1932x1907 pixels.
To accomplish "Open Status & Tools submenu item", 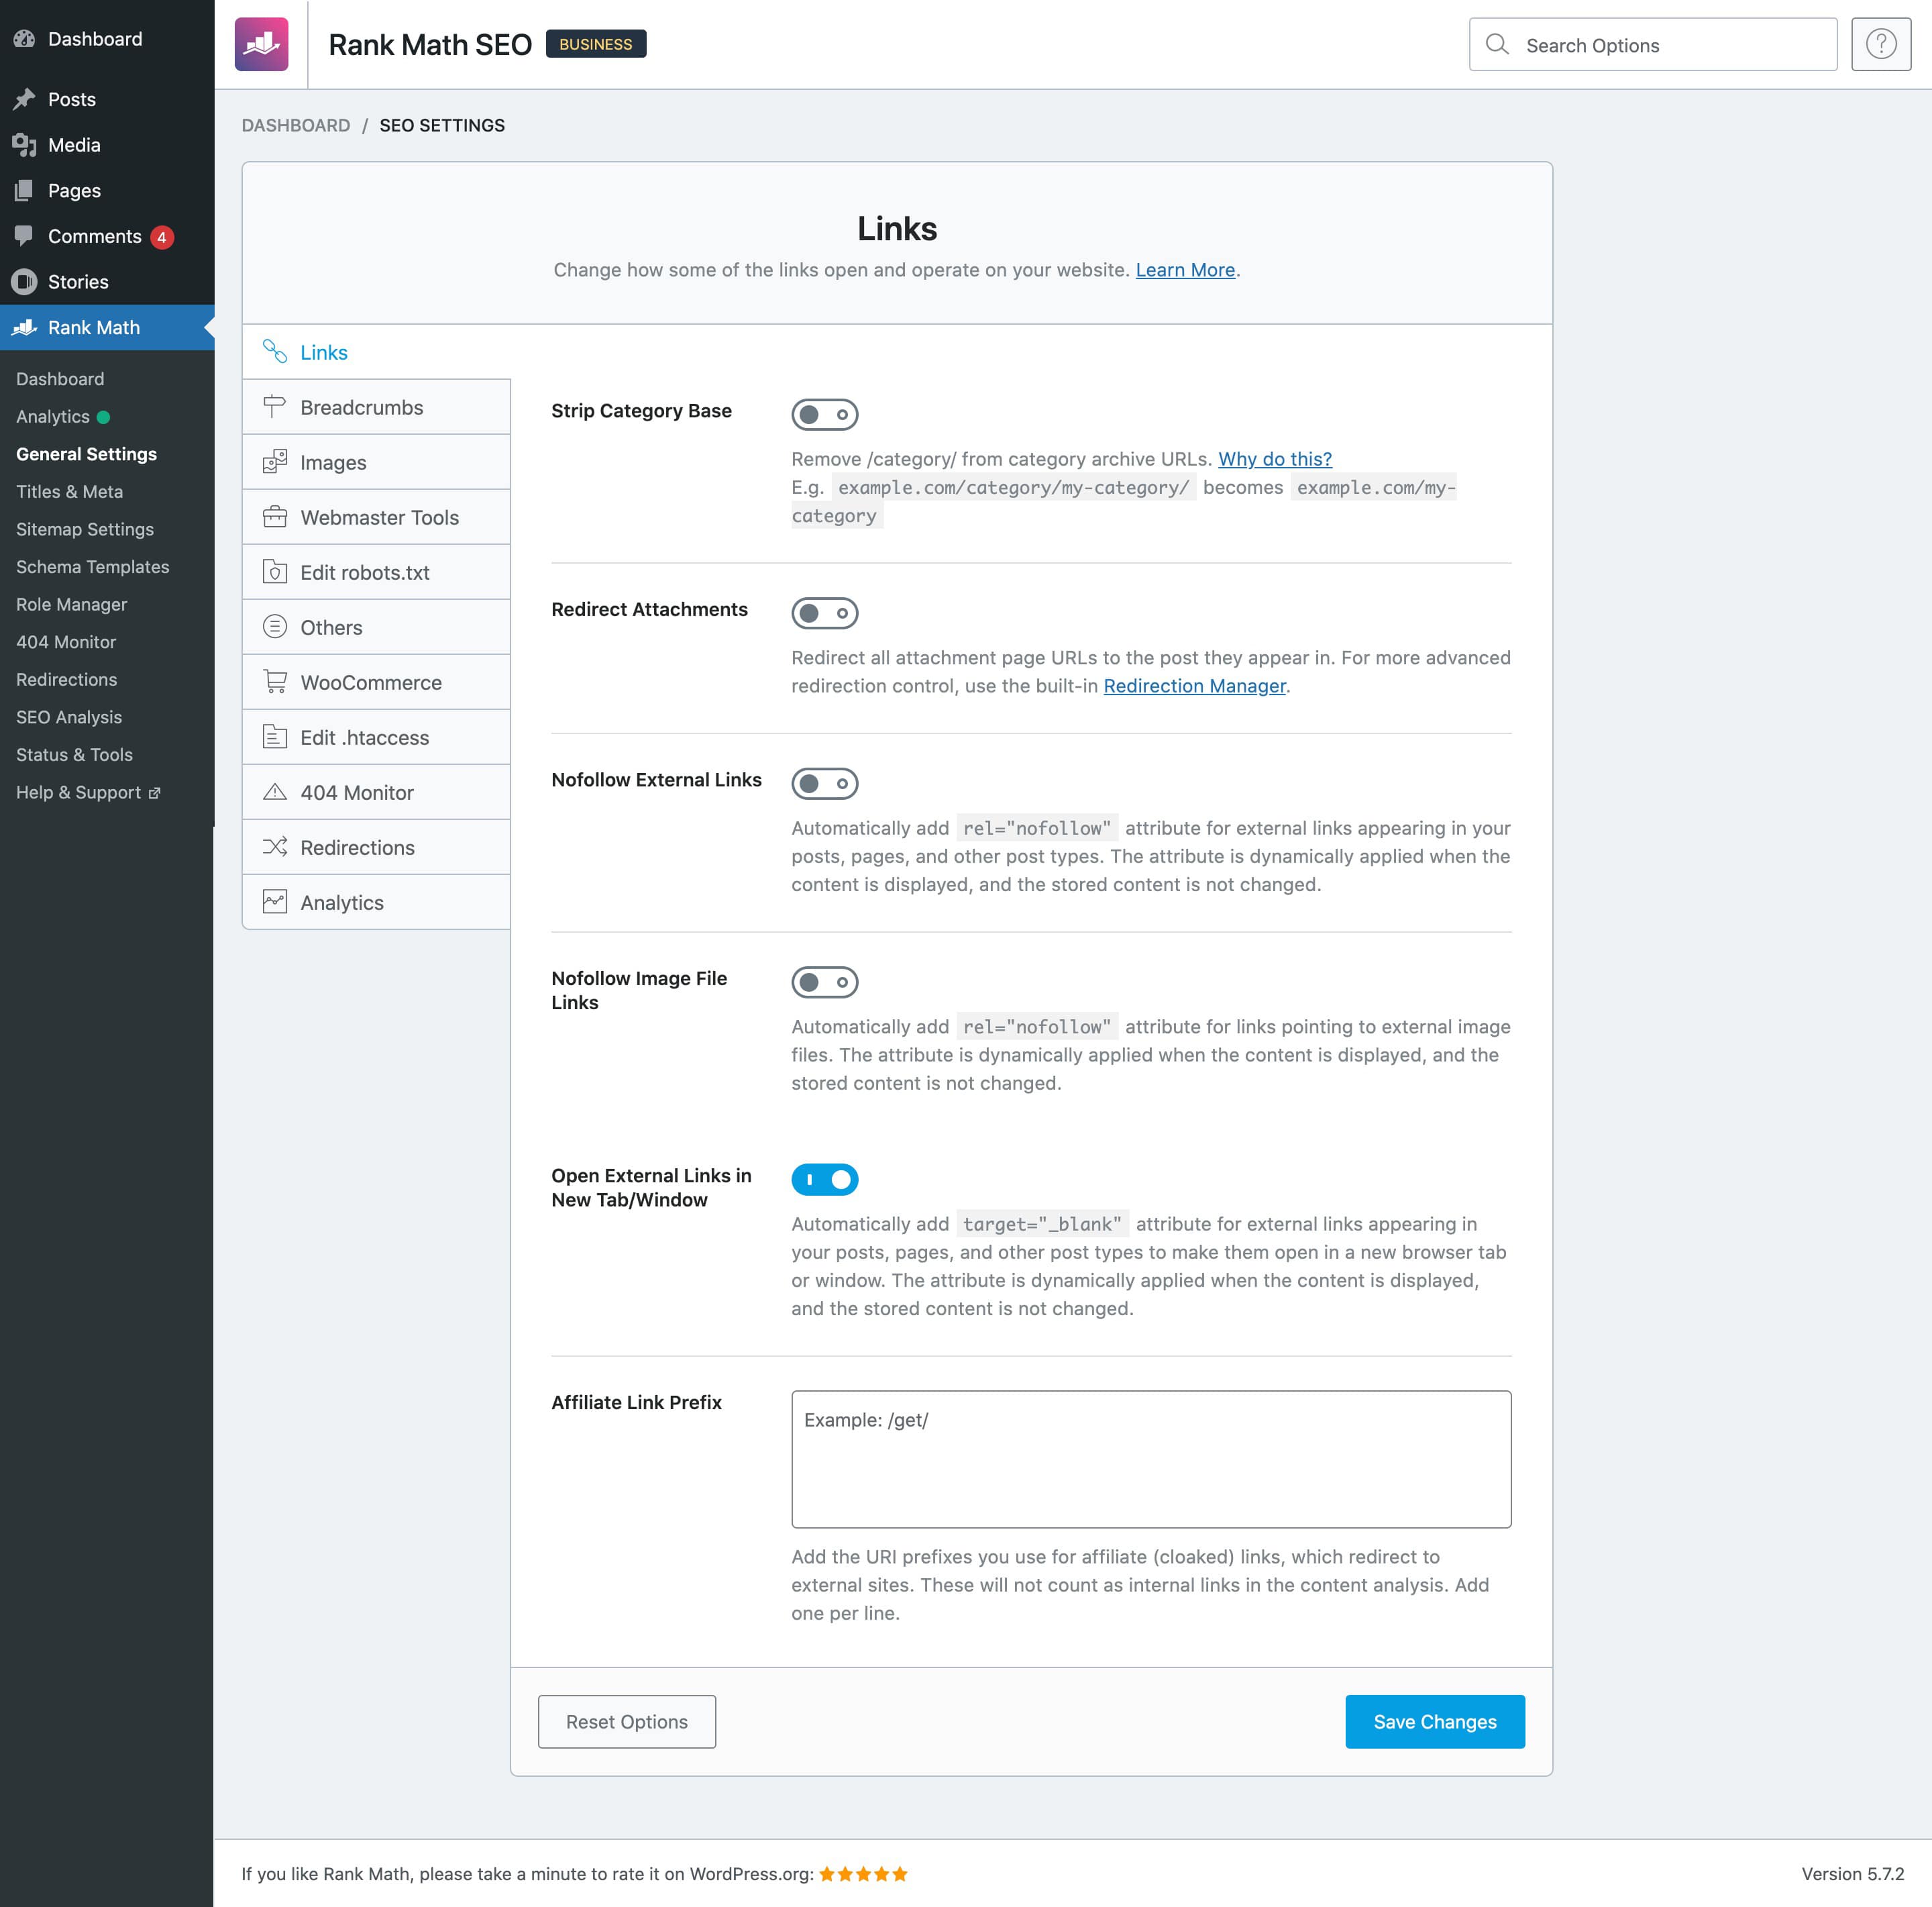I will (x=74, y=754).
